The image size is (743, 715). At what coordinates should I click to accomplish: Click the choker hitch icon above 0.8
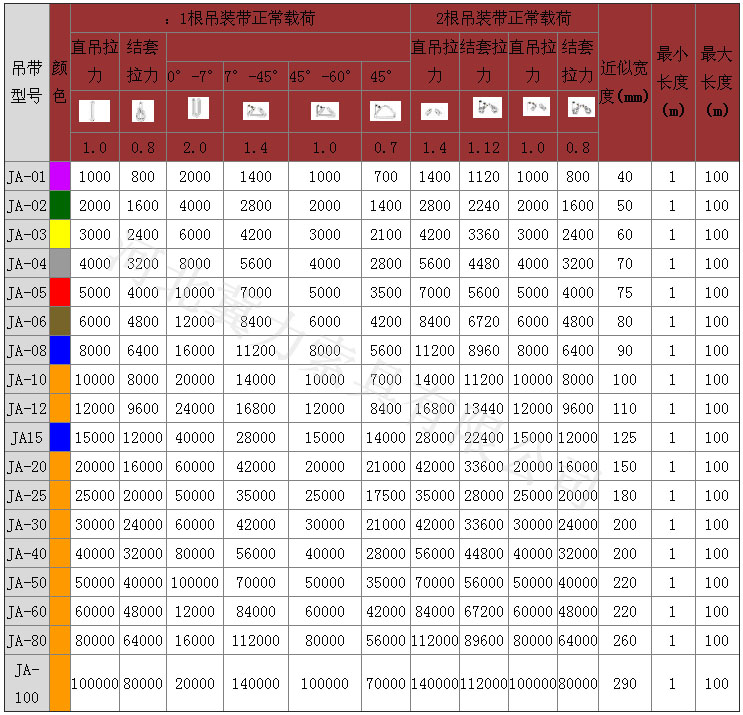click(142, 111)
